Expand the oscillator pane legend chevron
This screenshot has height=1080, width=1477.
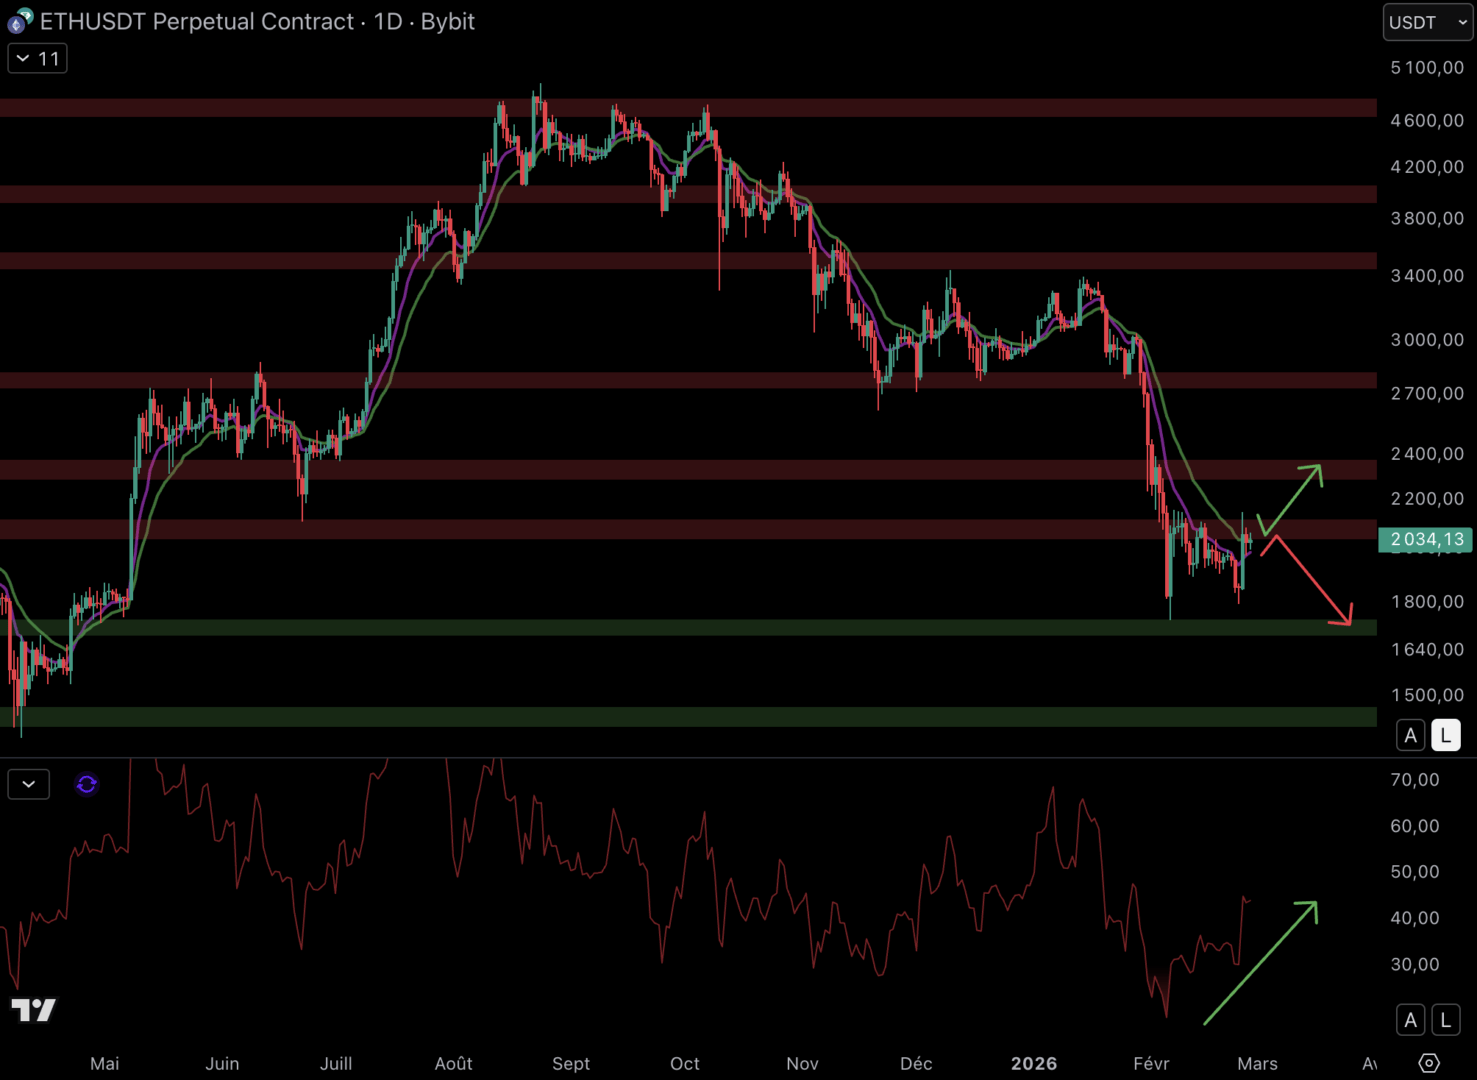tap(28, 785)
